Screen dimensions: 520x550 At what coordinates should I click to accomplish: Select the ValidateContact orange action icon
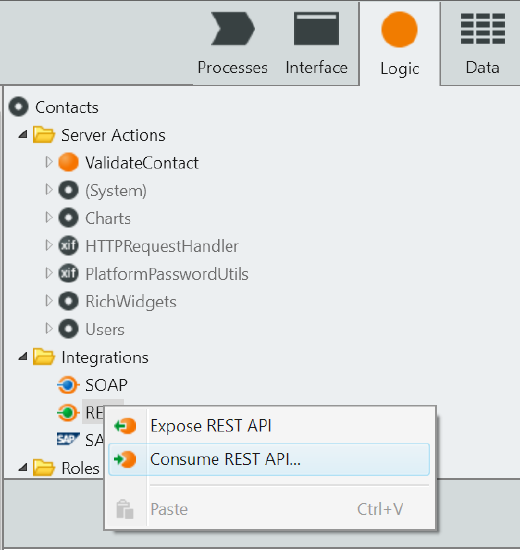[x=68, y=162]
